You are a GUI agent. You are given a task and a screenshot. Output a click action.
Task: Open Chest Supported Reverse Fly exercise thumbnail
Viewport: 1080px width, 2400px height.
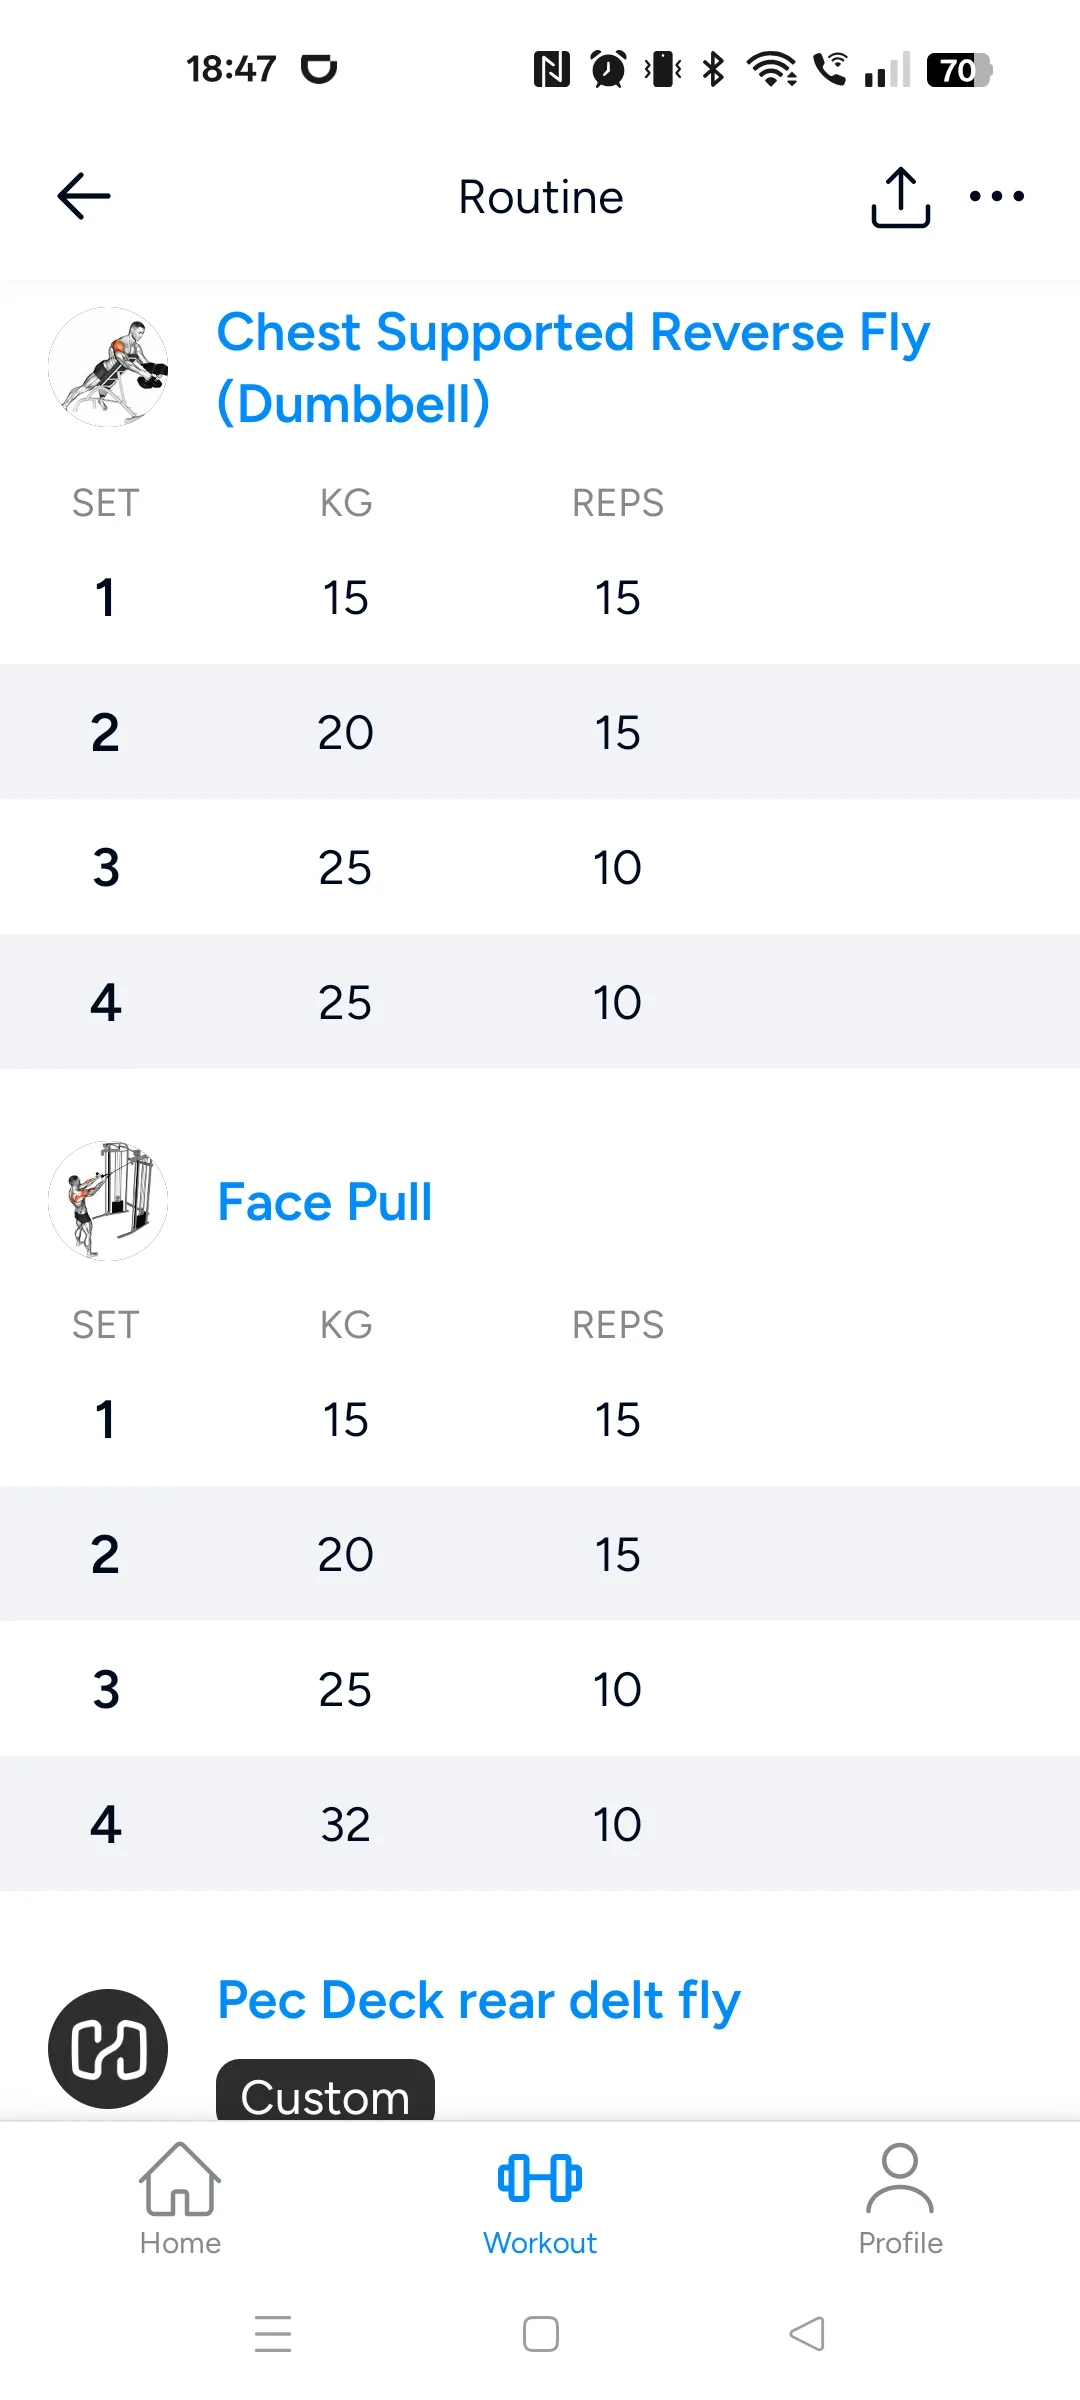(108, 367)
